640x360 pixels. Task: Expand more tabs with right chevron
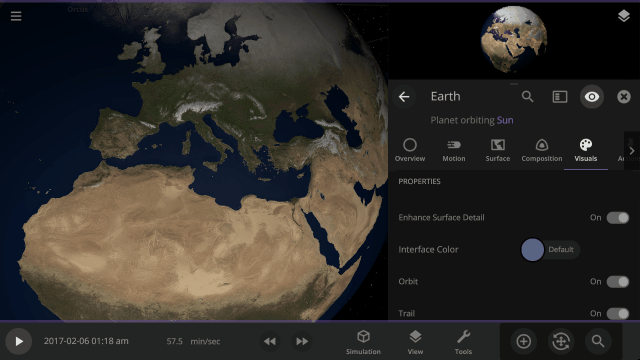(x=631, y=151)
